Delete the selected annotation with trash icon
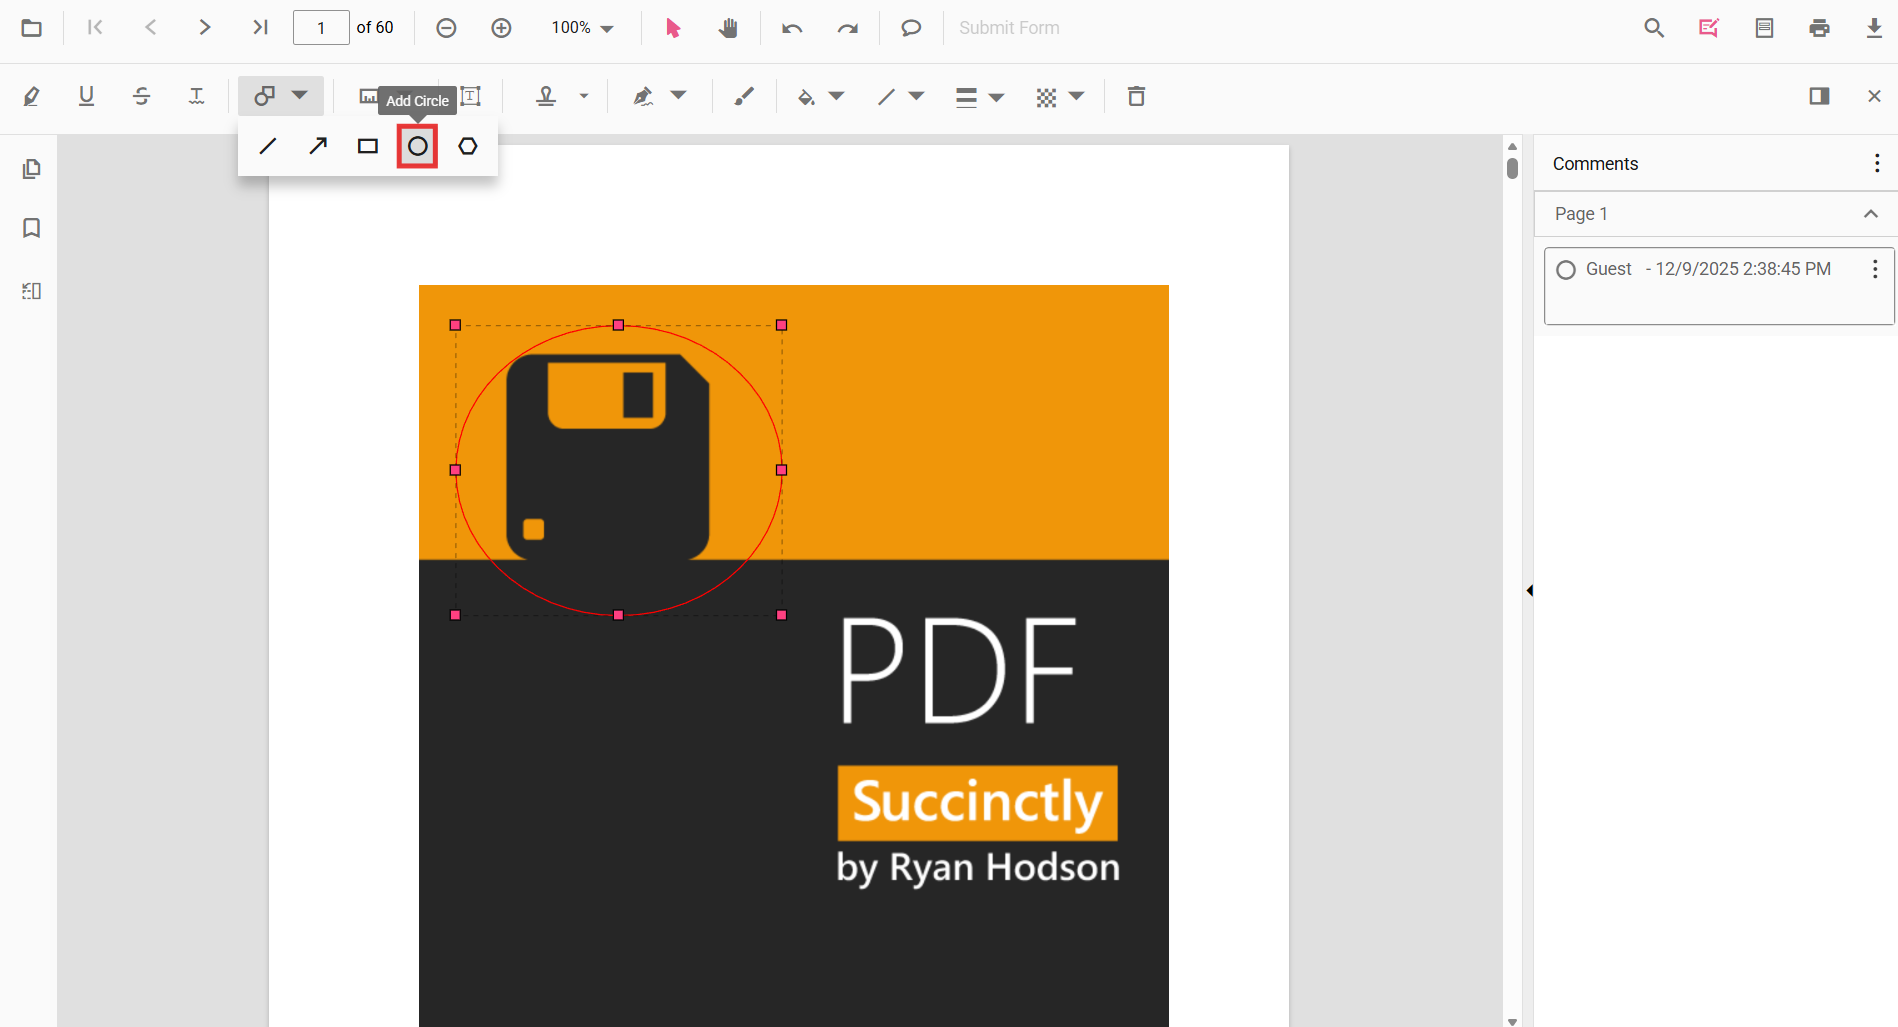This screenshot has width=1898, height=1027. click(1136, 96)
